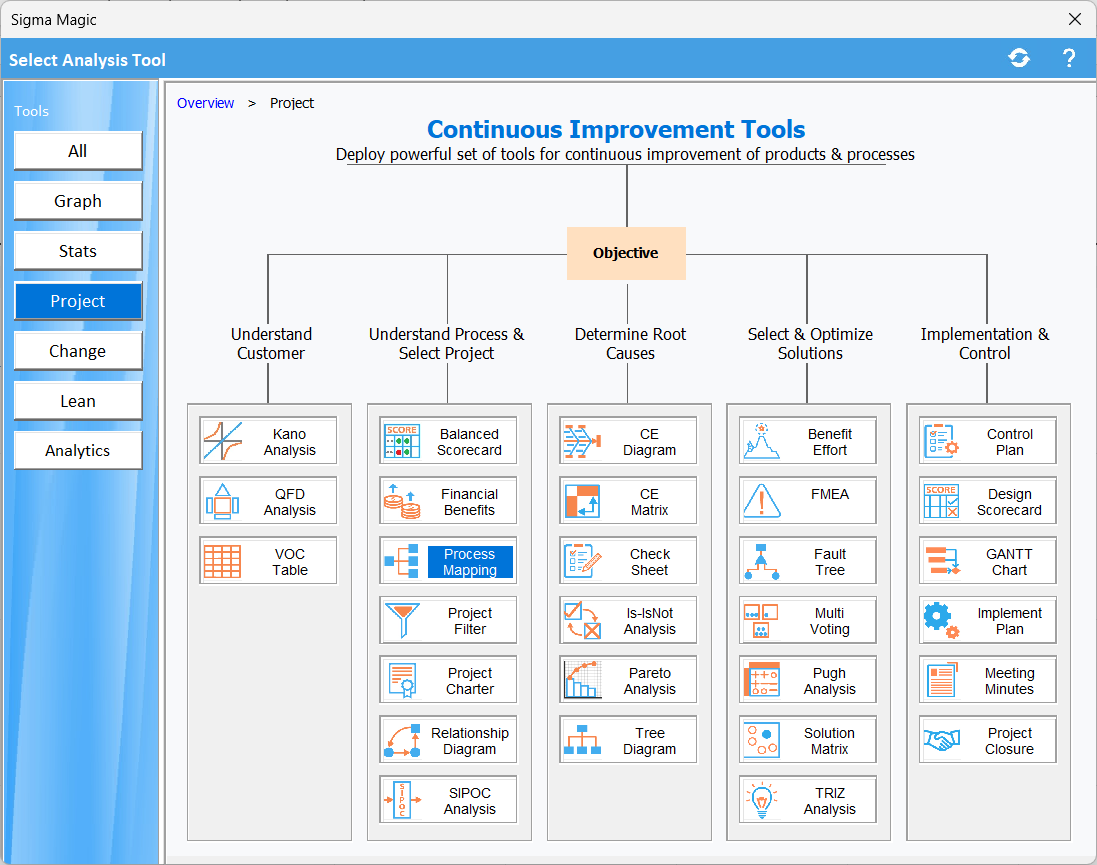
Task: Click the refresh icon in header
Action: pos(1019,59)
